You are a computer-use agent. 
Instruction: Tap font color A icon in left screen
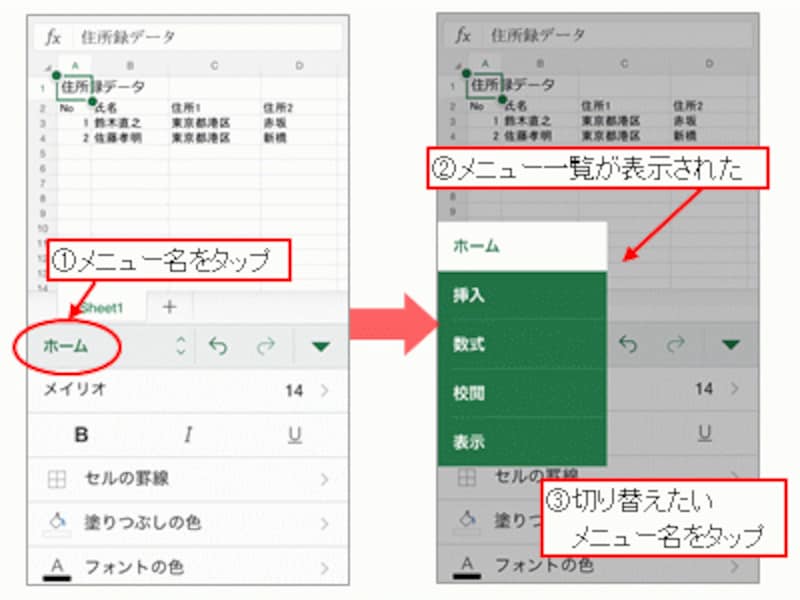tap(57, 568)
